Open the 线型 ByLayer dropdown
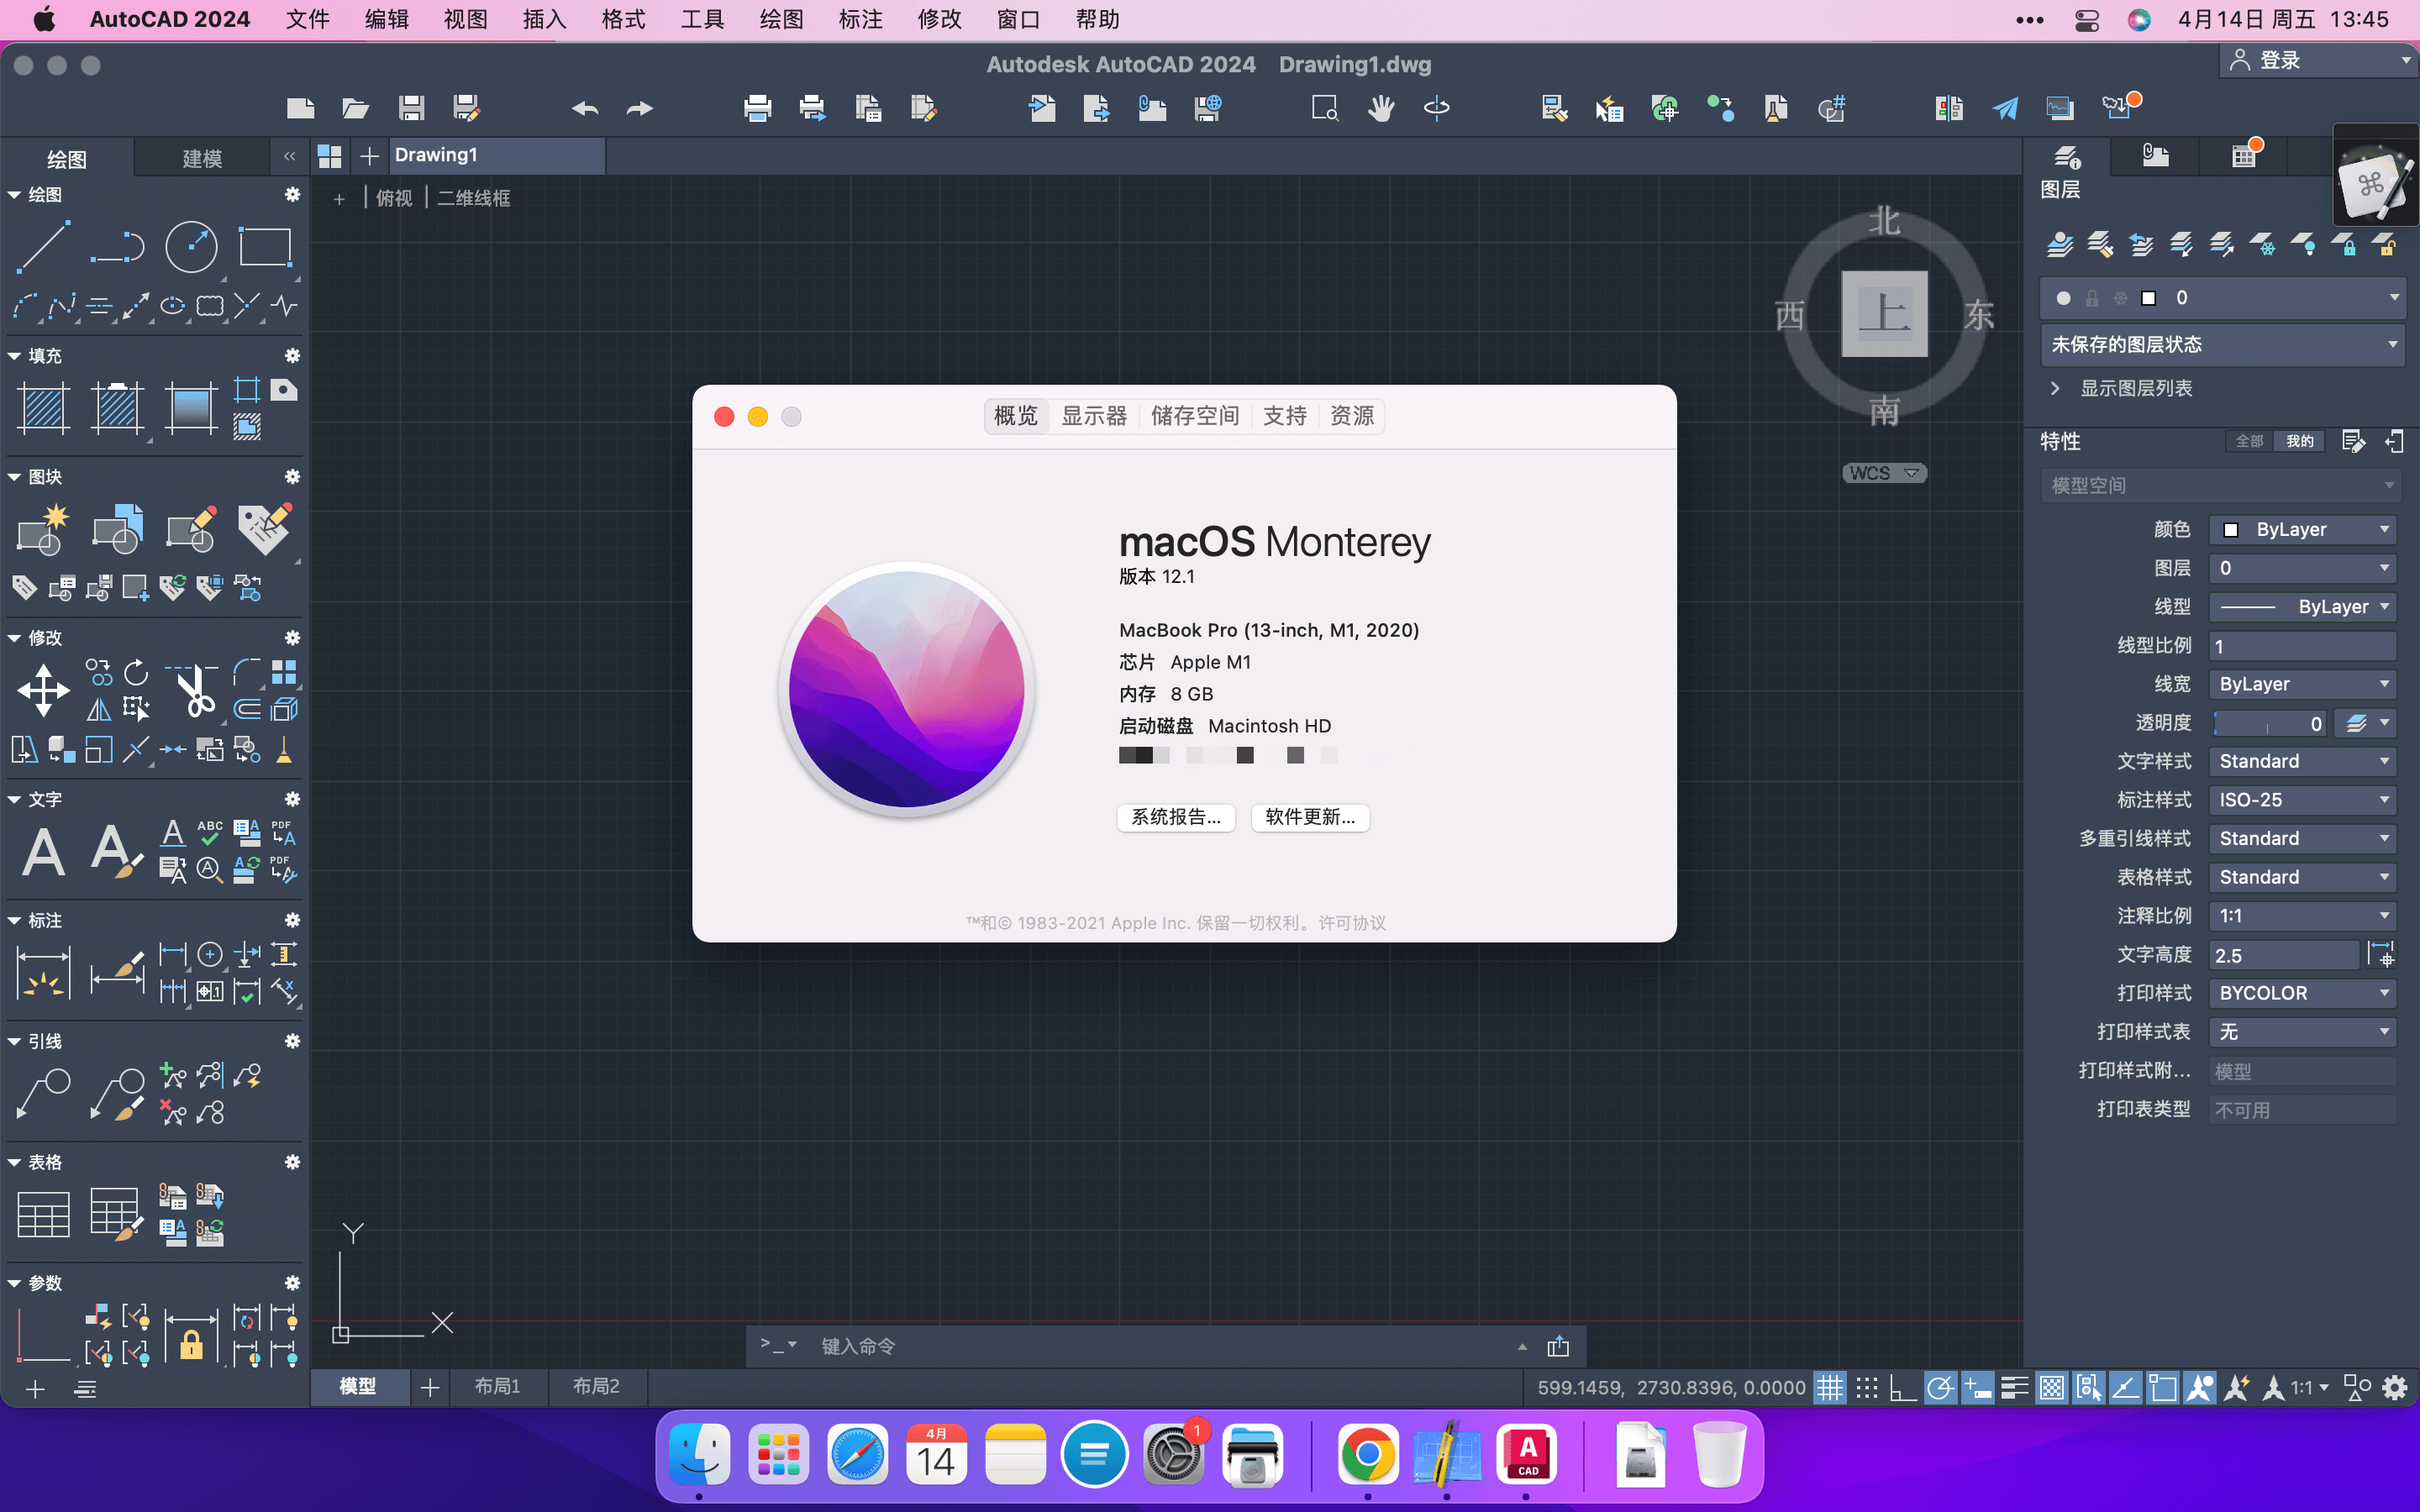 pos(2302,607)
